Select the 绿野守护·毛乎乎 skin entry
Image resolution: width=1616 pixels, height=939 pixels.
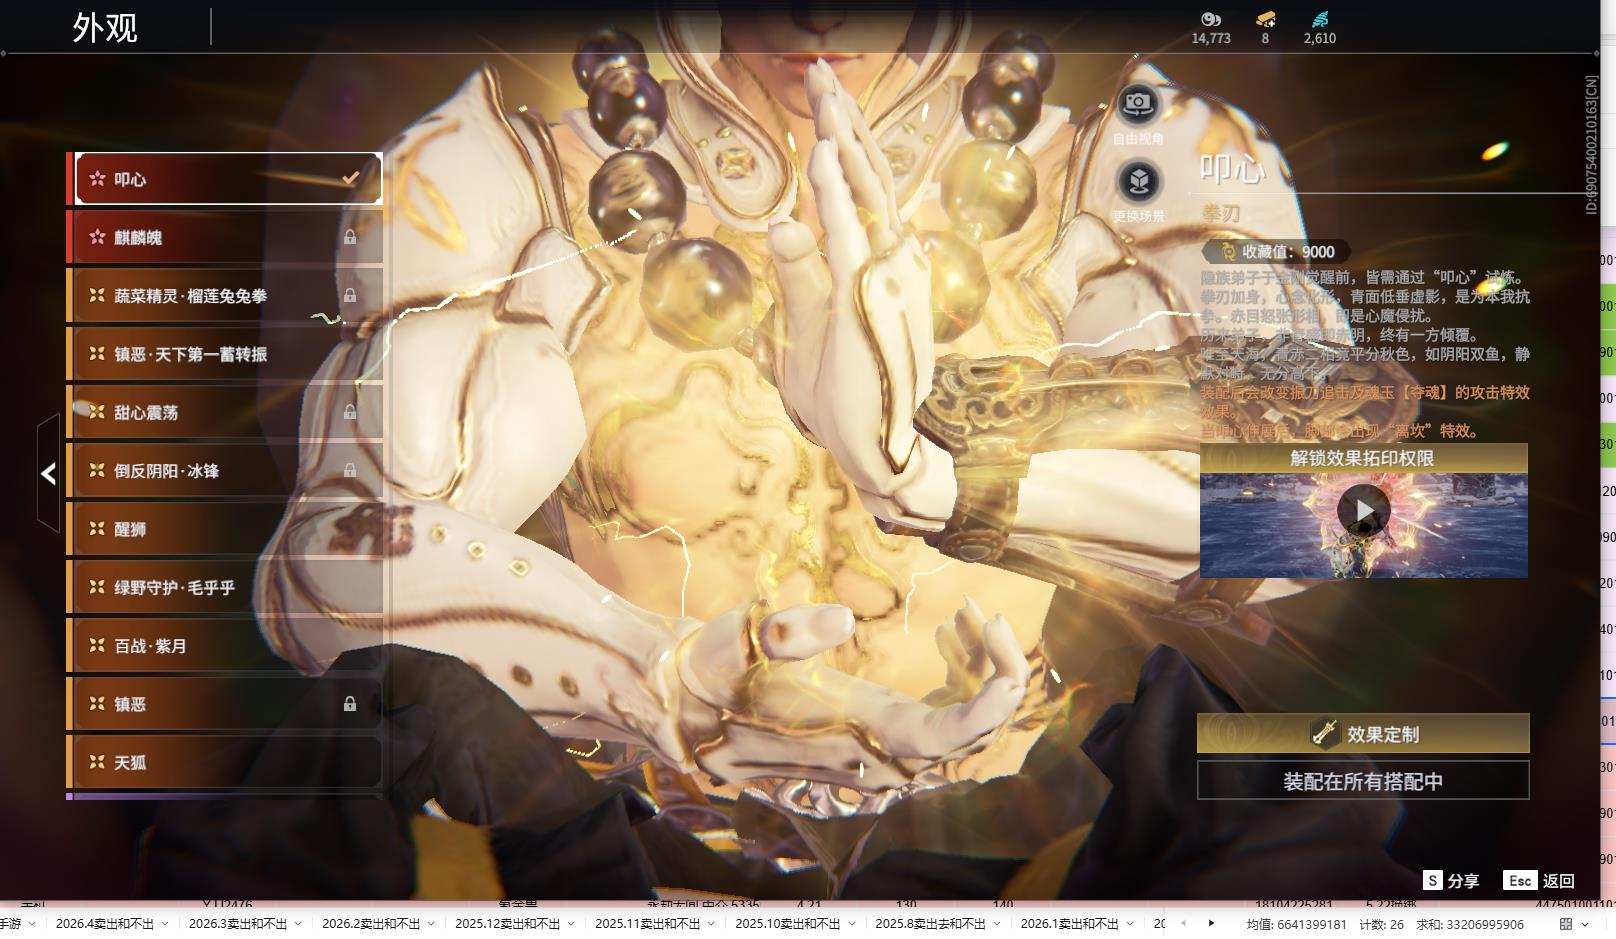(228, 587)
